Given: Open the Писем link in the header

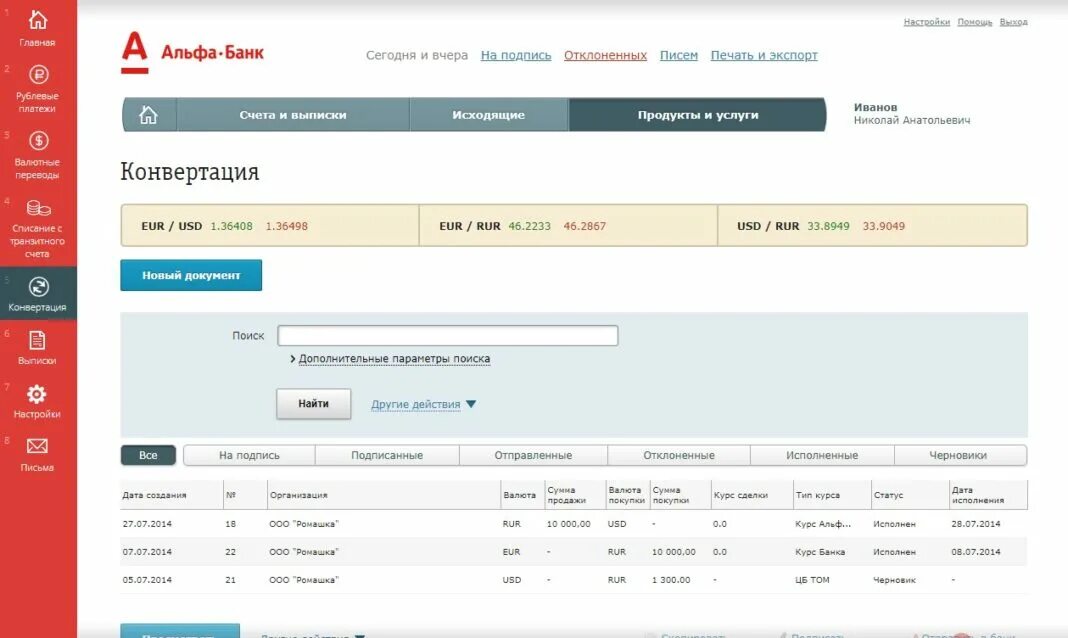Looking at the screenshot, I should (679, 55).
